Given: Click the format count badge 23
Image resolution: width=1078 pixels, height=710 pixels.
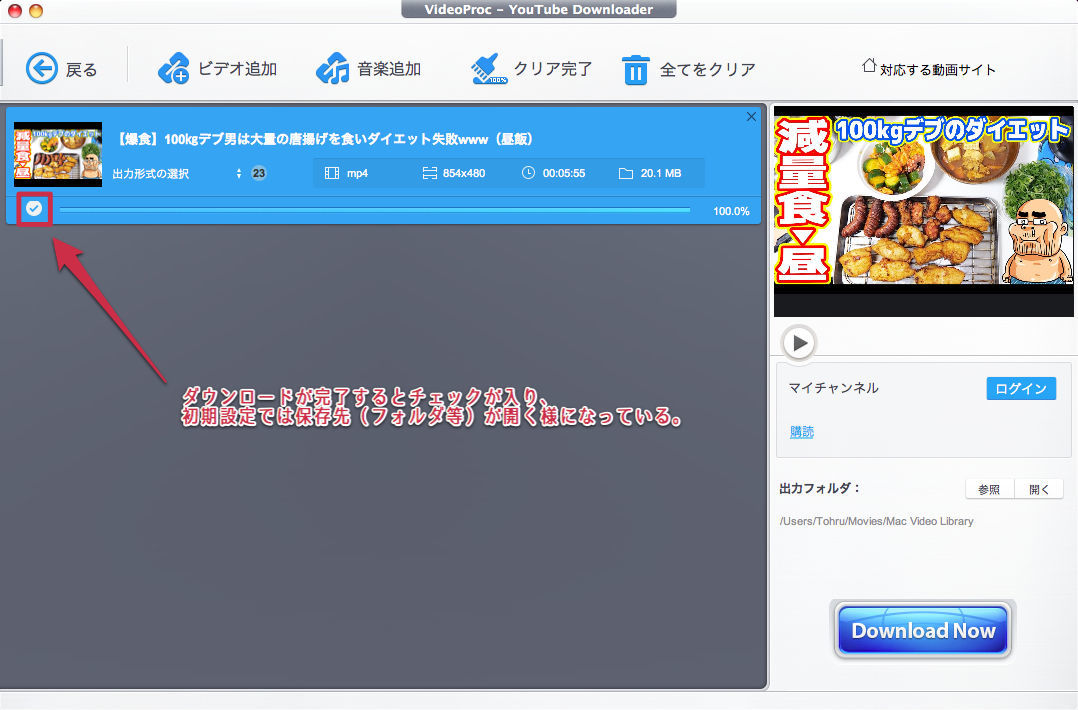Looking at the screenshot, I should pyautogui.click(x=258, y=173).
